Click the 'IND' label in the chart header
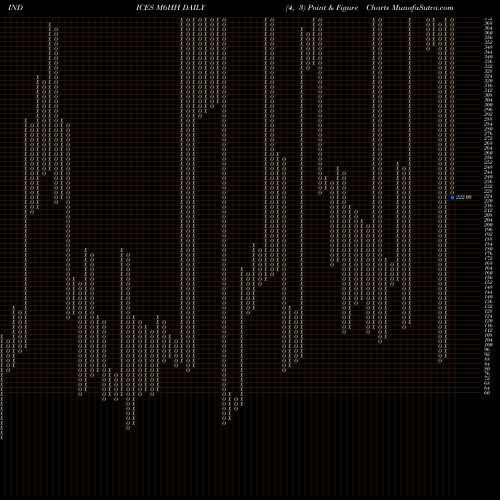 (x=15, y=8)
